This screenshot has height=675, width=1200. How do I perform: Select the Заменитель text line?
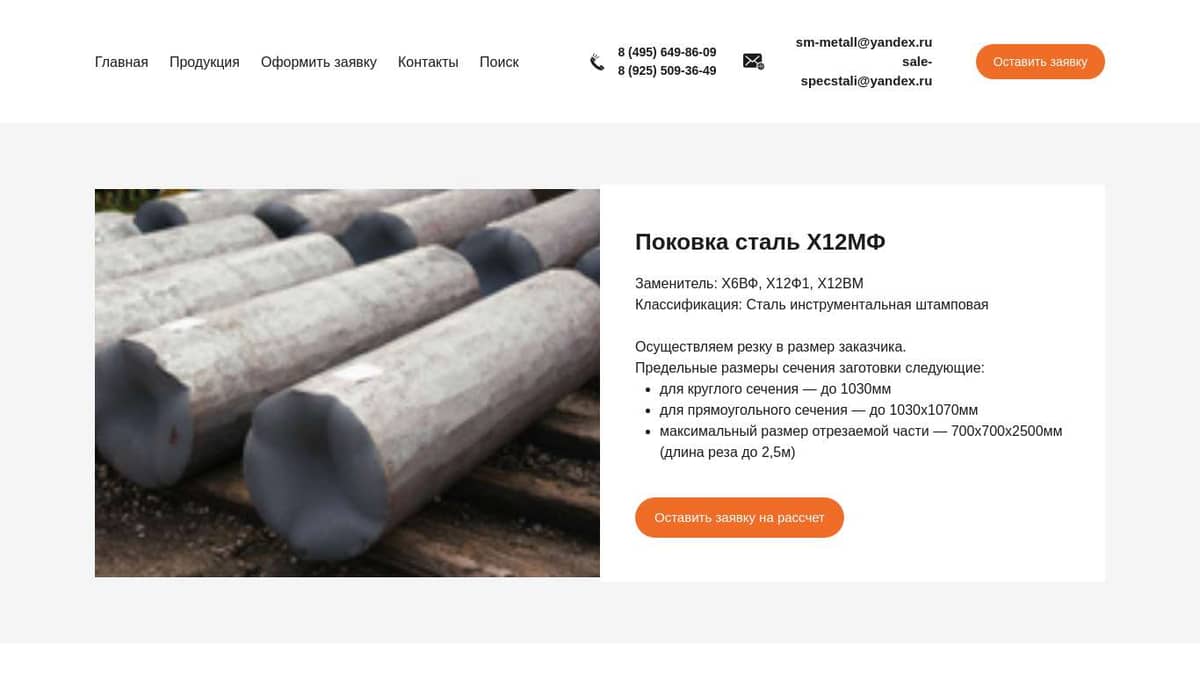pyautogui.click(x=749, y=284)
